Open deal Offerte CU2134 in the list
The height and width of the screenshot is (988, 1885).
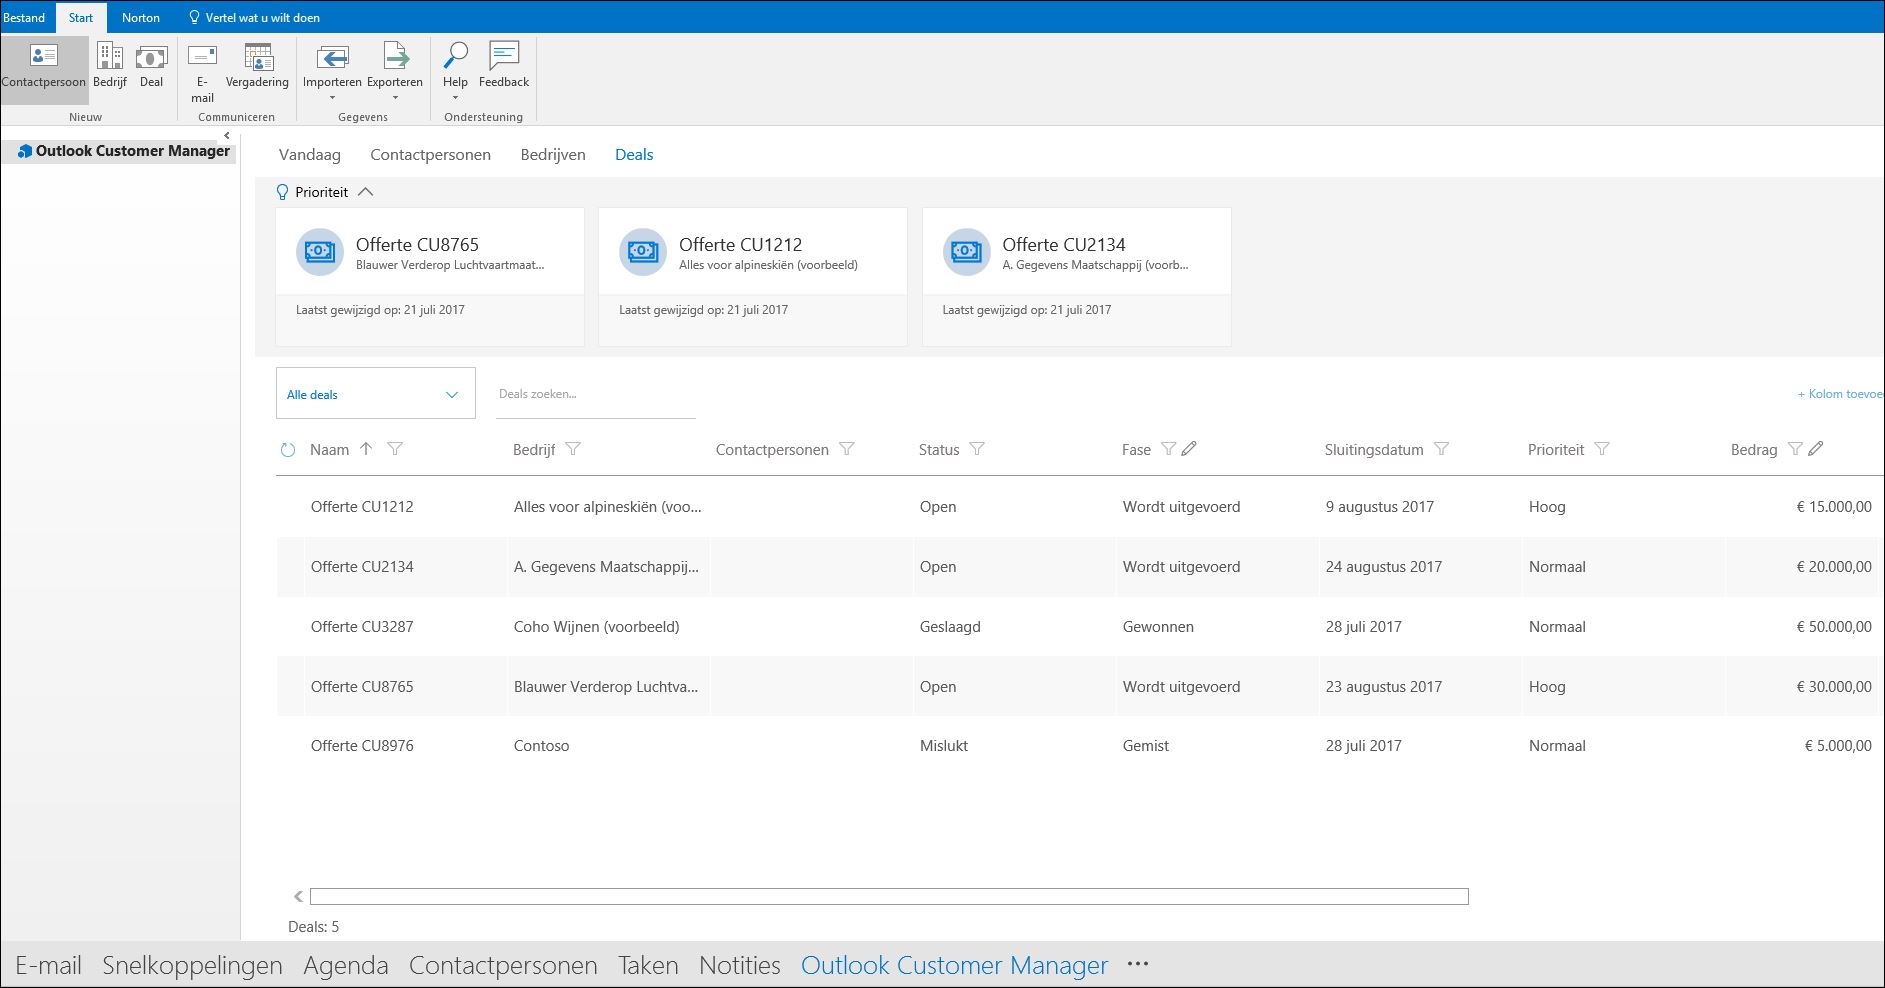coord(362,567)
